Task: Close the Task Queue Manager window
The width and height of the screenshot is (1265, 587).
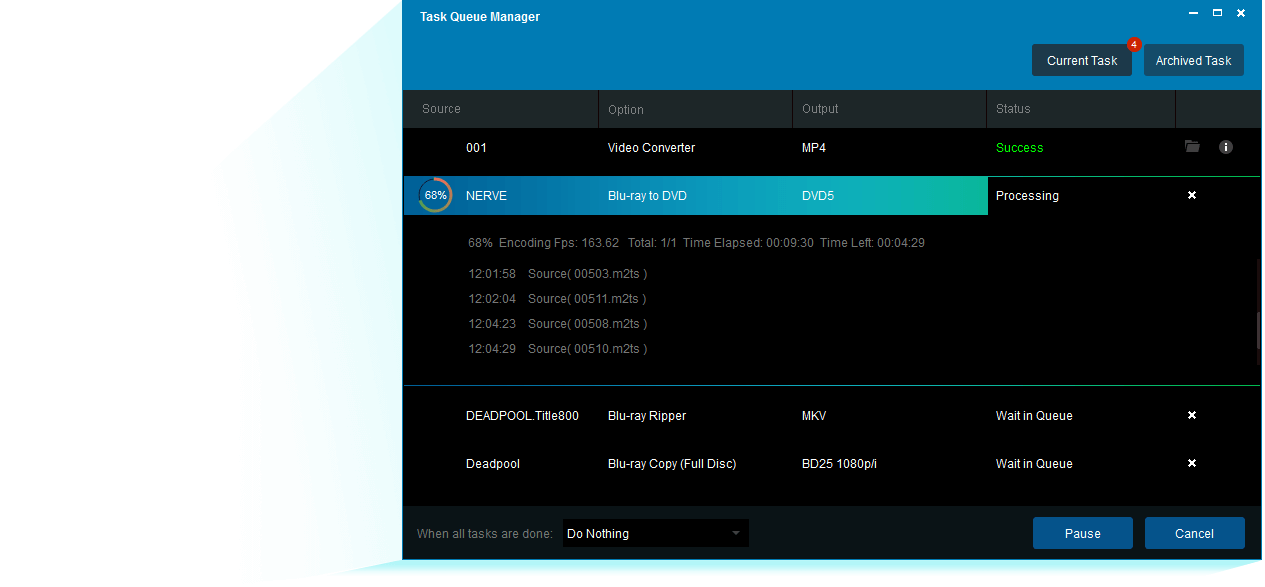Action: click(1241, 13)
